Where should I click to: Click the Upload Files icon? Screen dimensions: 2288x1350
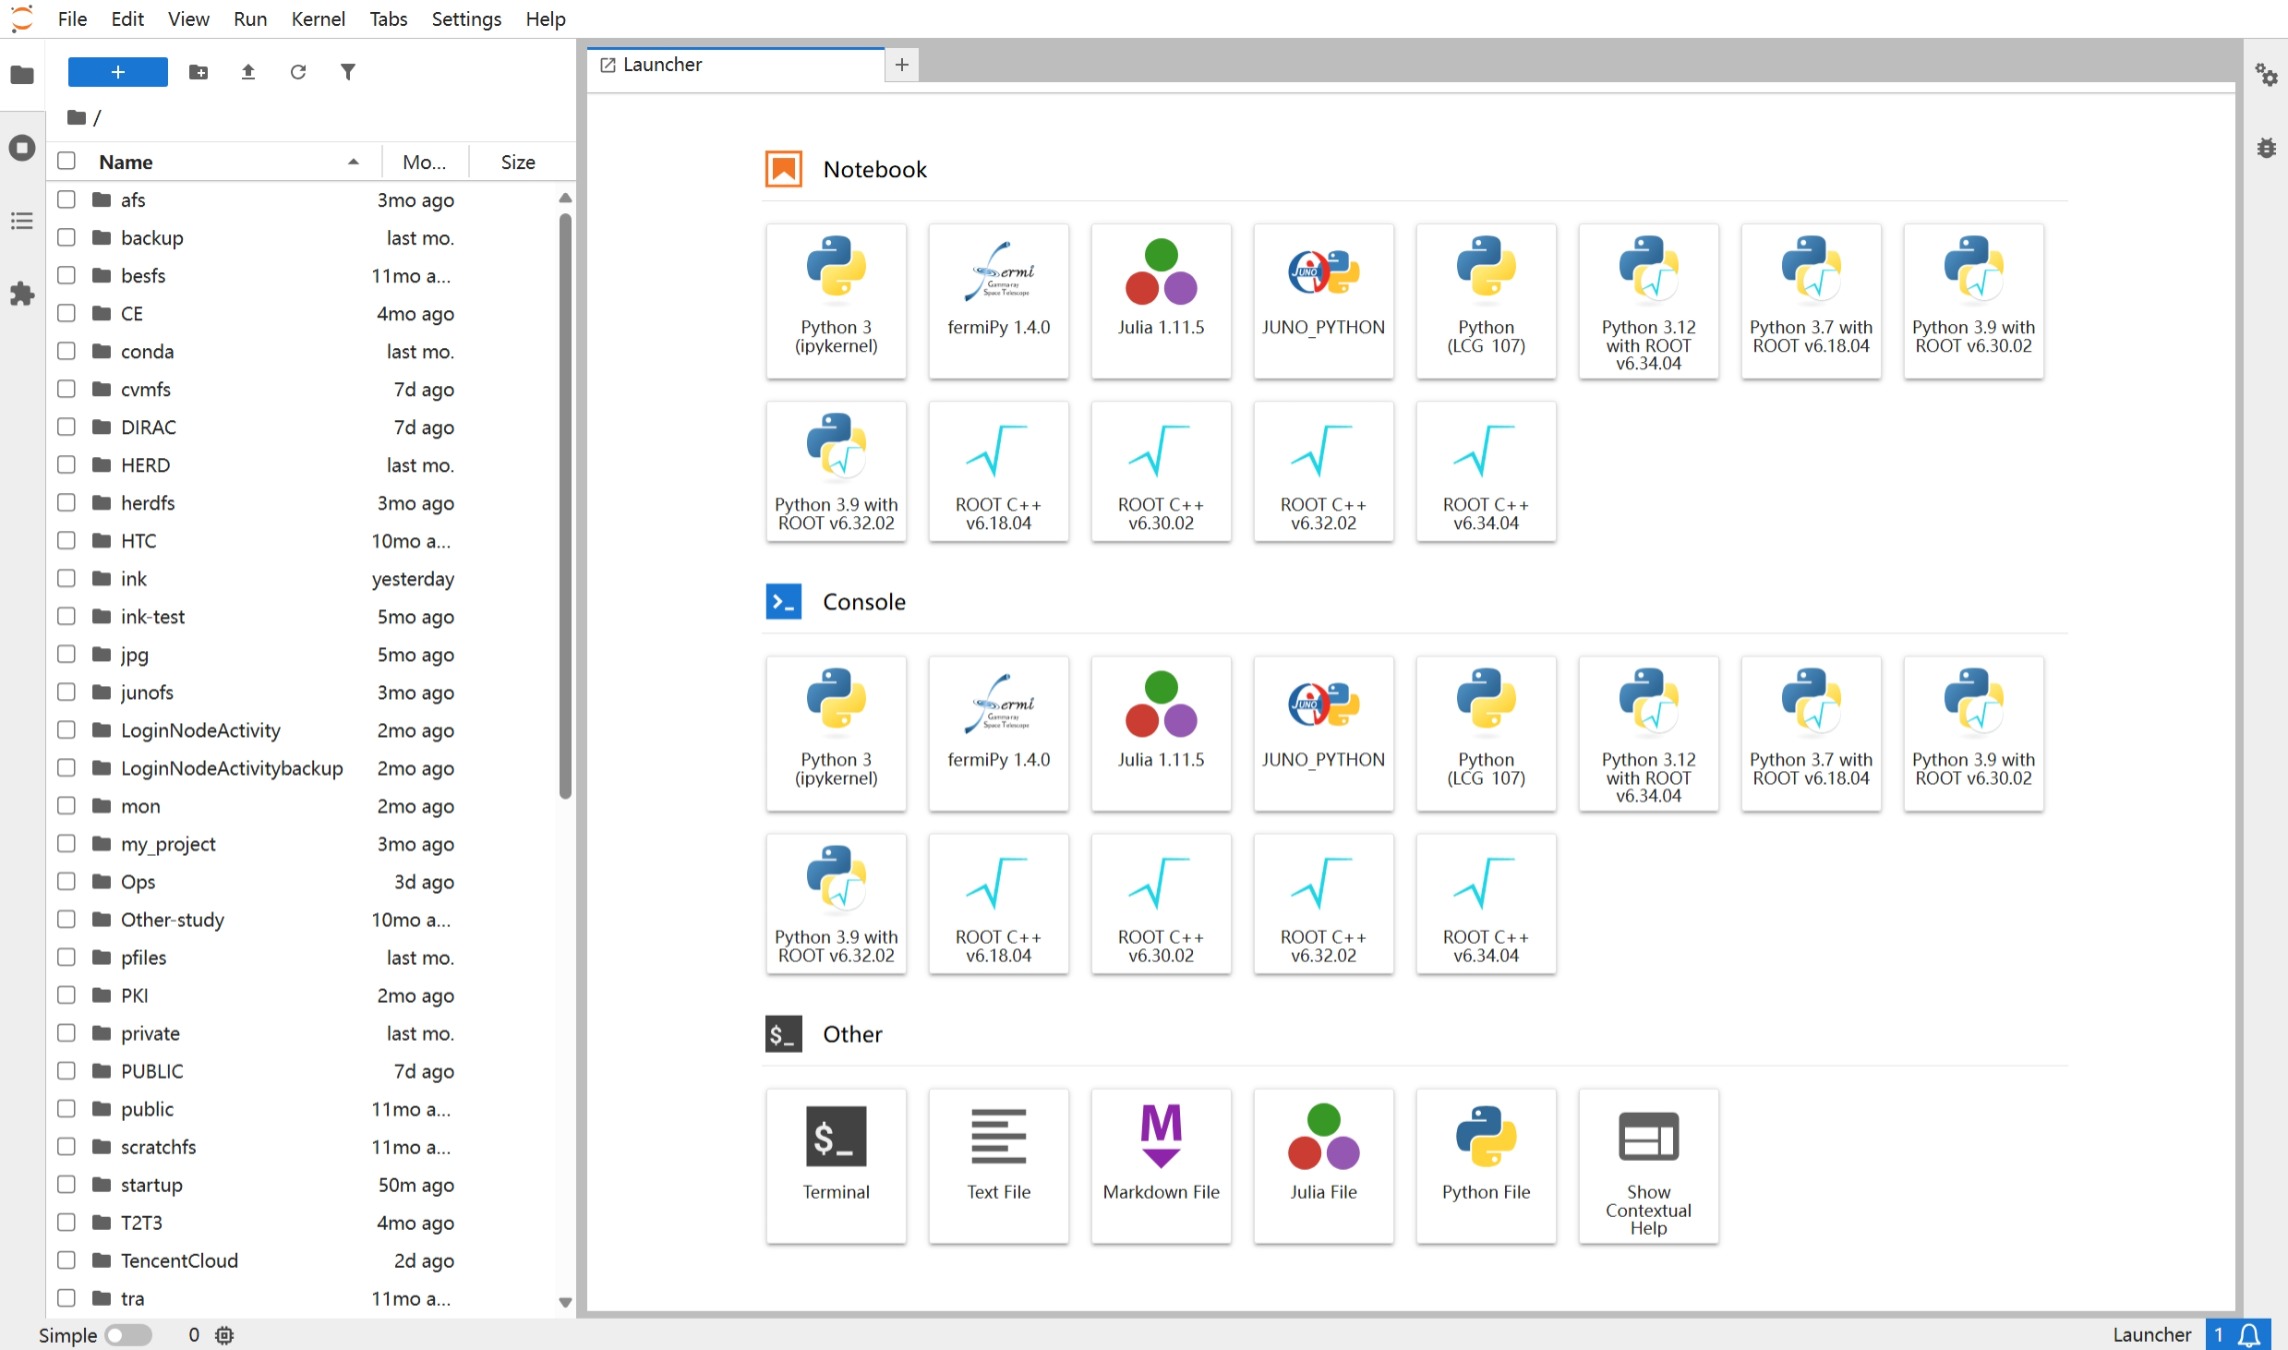click(x=248, y=72)
